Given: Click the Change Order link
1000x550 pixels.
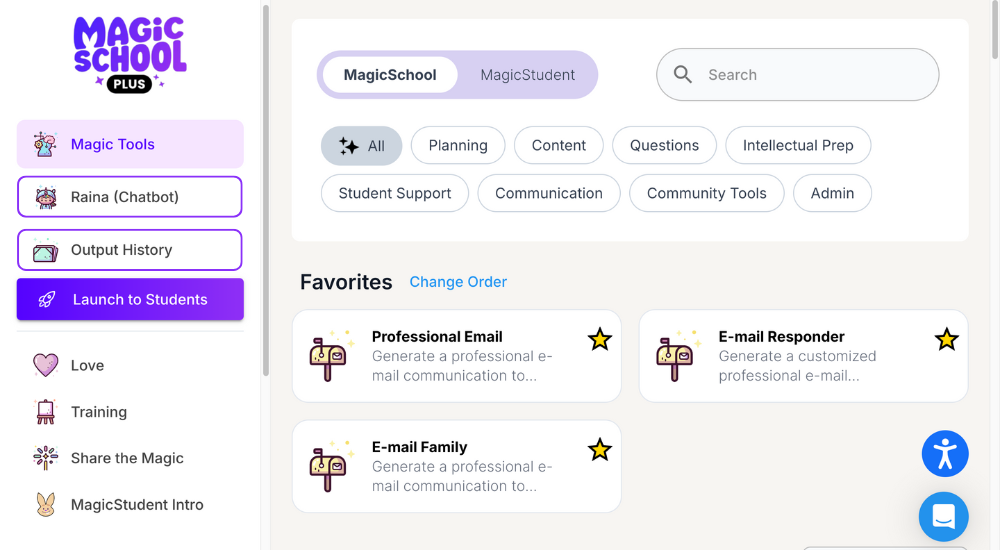Looking at the screenshot, I should coord(458,282).
